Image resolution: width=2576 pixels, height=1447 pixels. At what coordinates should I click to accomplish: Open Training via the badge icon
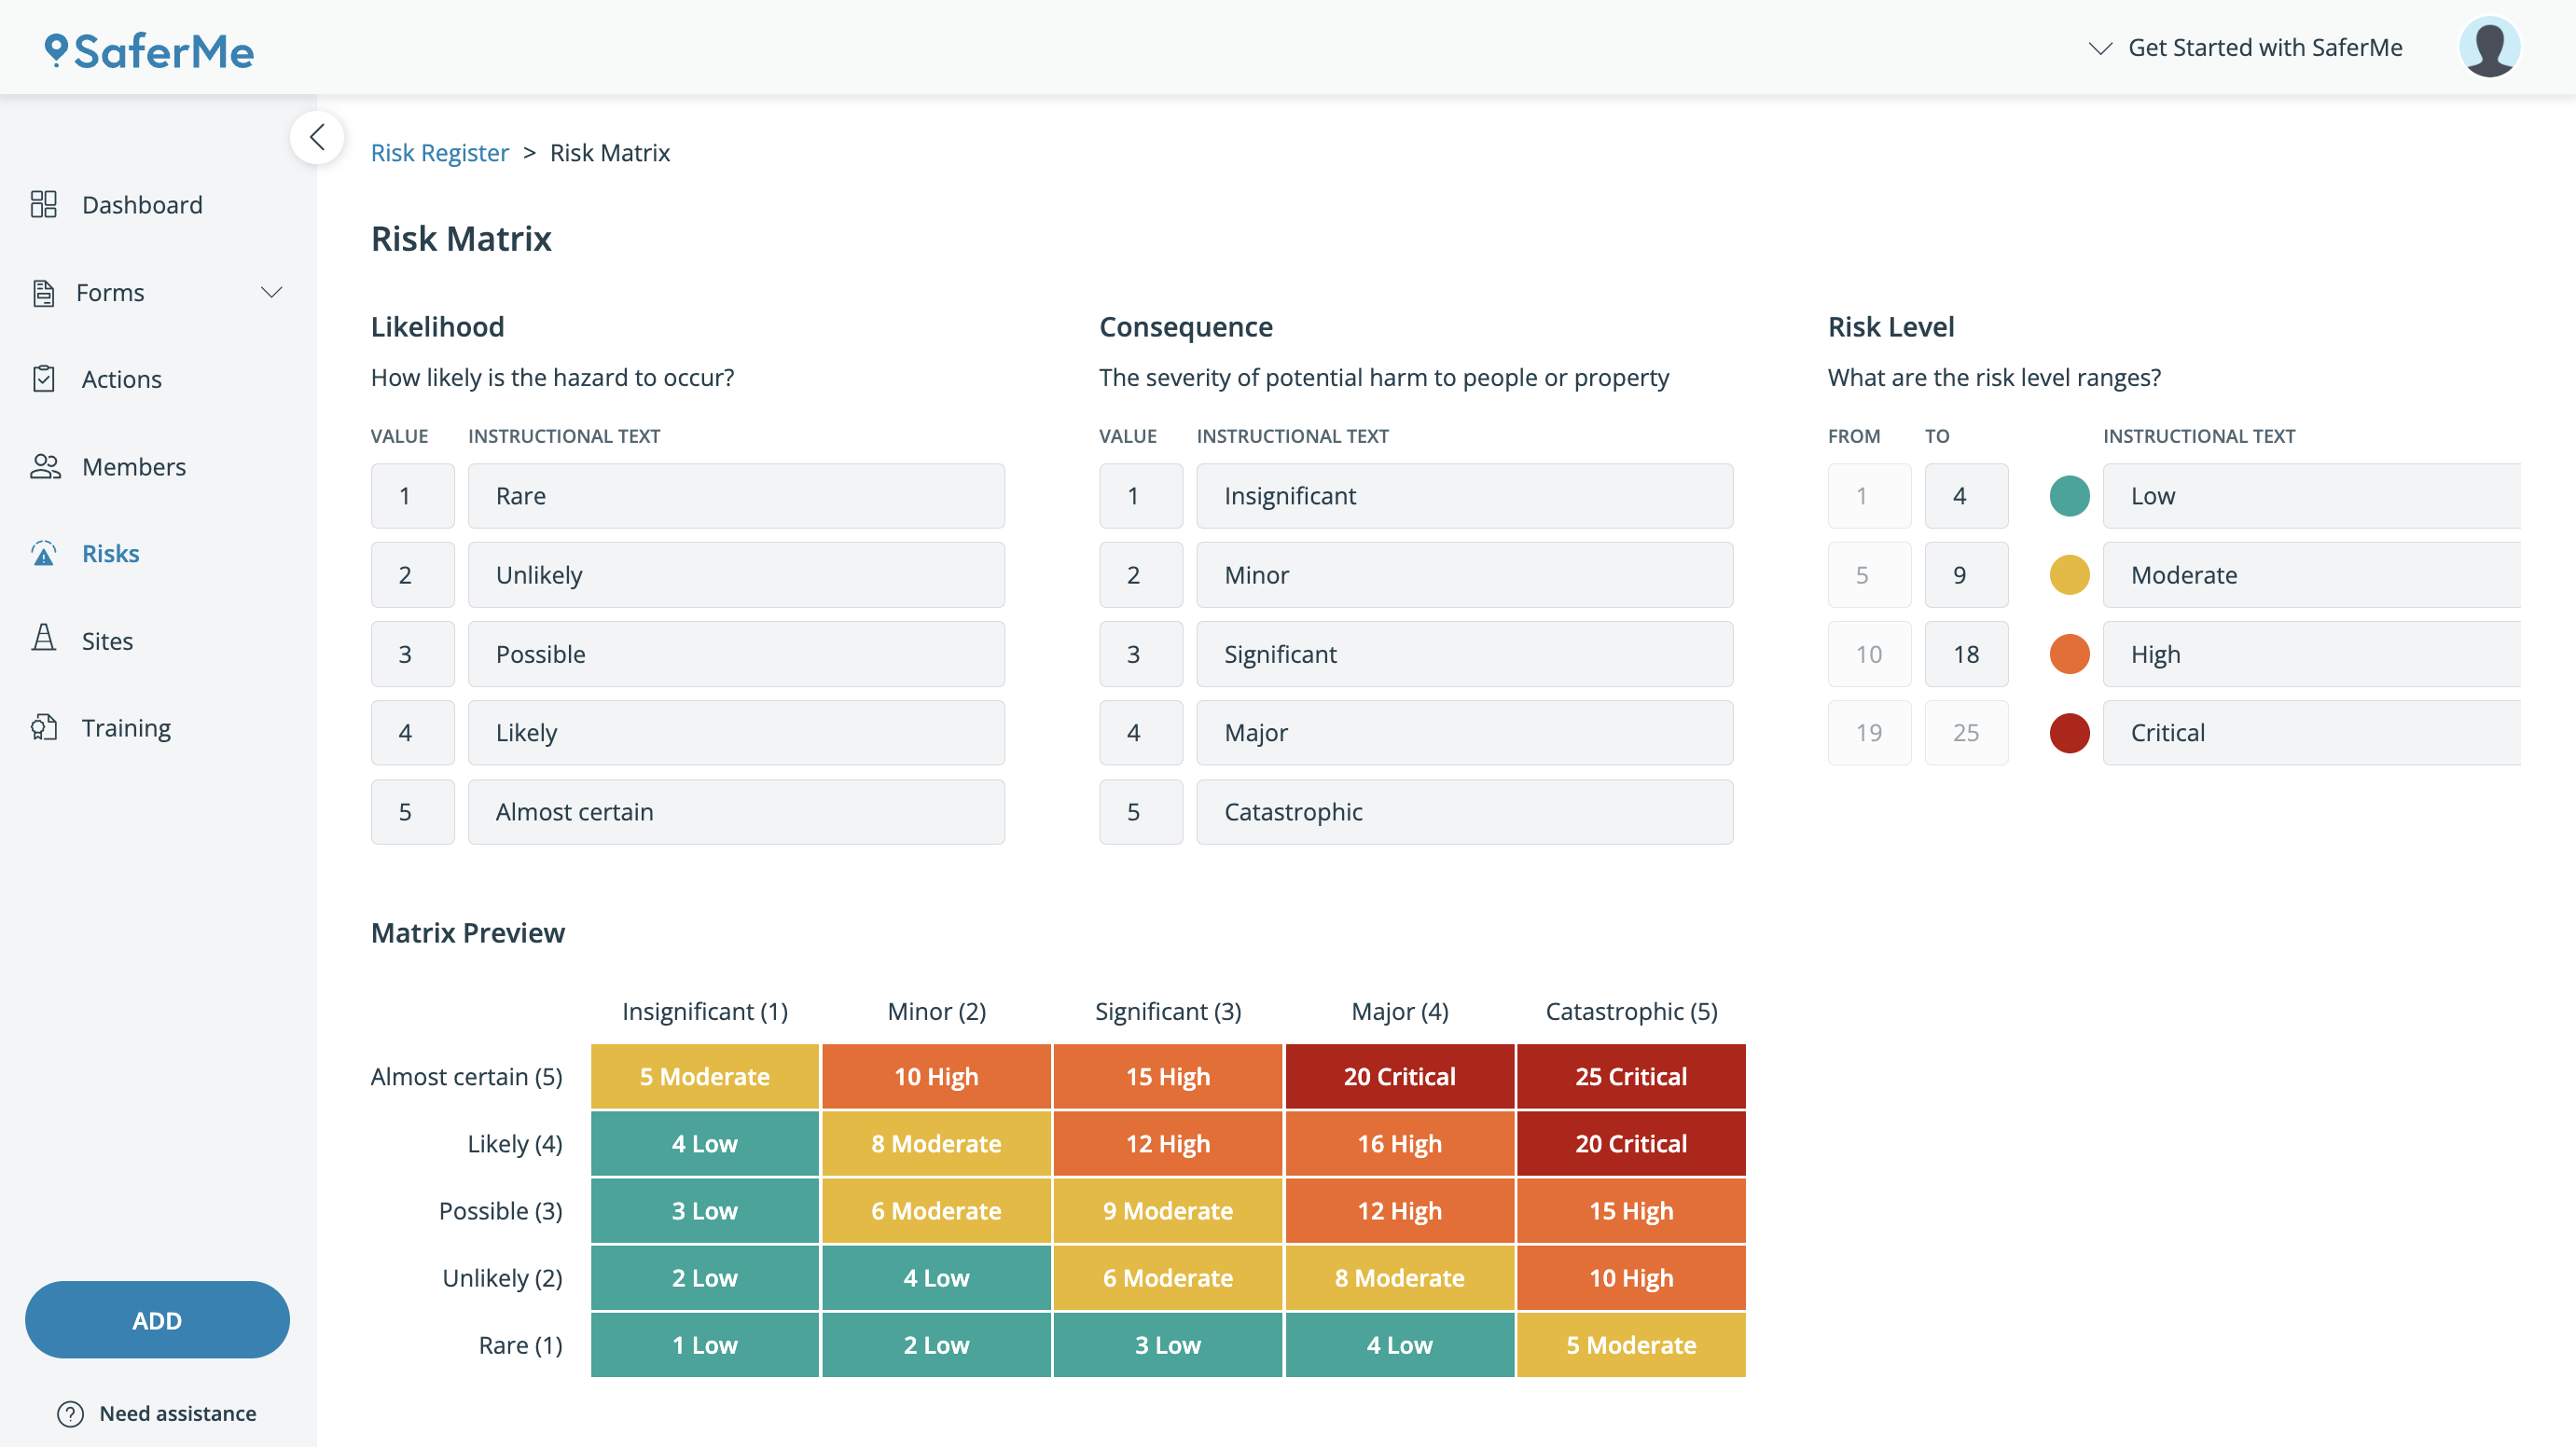point(45,727)
